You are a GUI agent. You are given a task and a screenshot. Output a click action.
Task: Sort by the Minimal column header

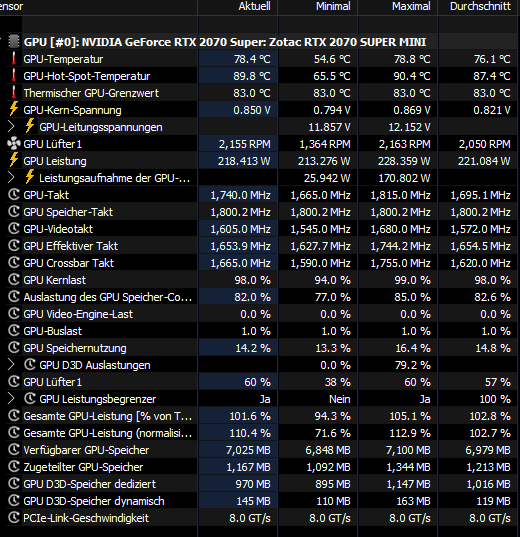[318, 7]
